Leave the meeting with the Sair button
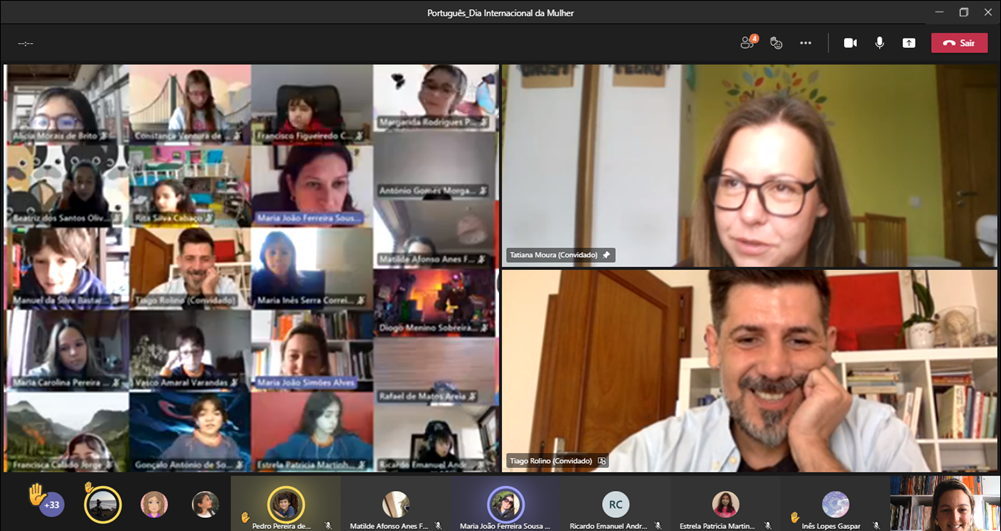Image resolution: width=1001 pixels, height=531 pixels. click(959, 43)
